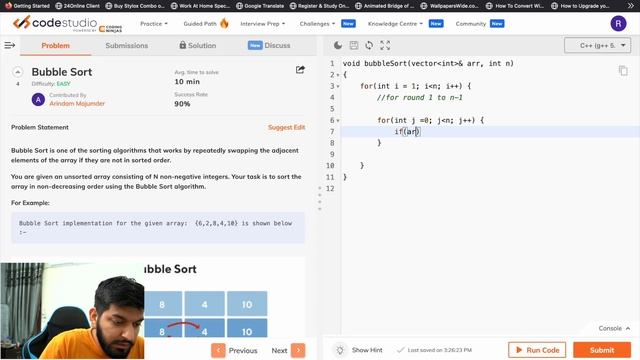Click empty code line 9 in editor
Image resolution: width=640 pixels, height=360 pixels.
coord(490,154)
